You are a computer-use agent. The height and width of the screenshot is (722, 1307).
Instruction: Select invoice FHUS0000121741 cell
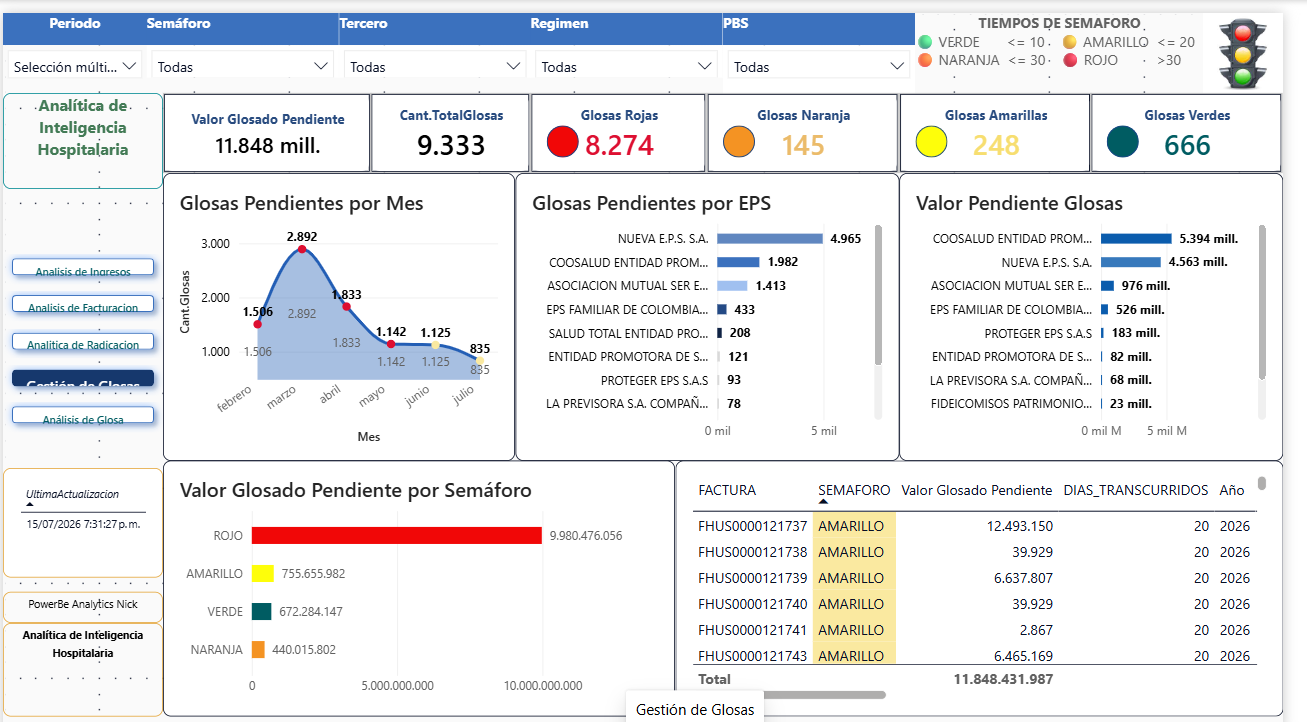753,630
